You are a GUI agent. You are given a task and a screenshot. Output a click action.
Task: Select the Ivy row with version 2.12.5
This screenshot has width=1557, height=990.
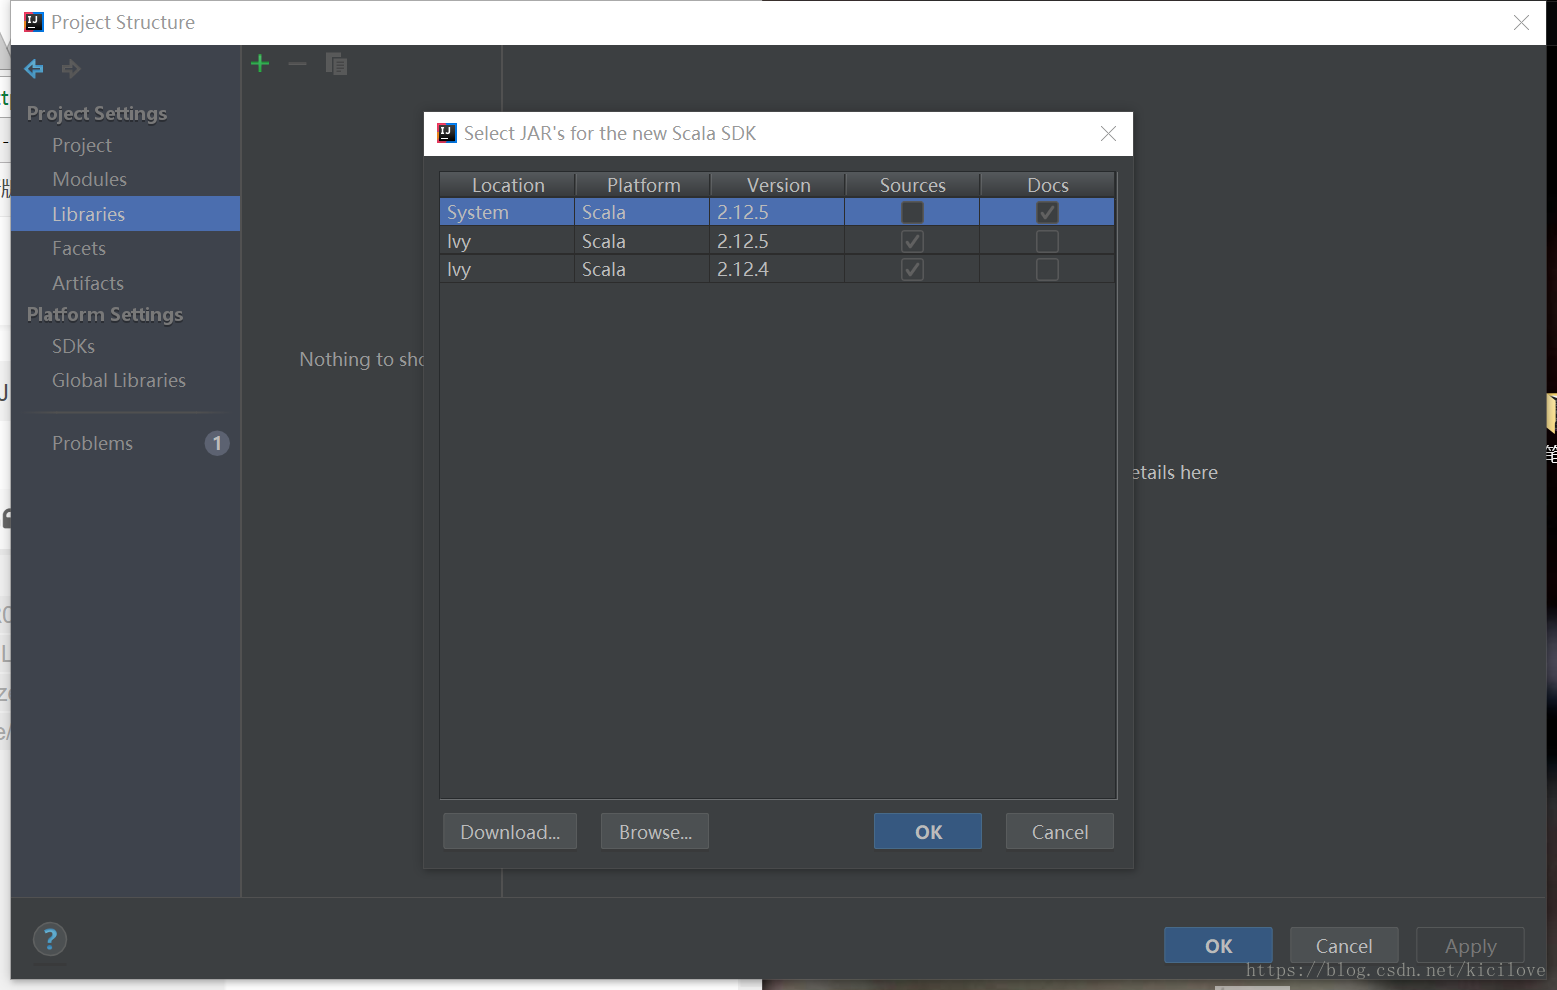(777, 241)
